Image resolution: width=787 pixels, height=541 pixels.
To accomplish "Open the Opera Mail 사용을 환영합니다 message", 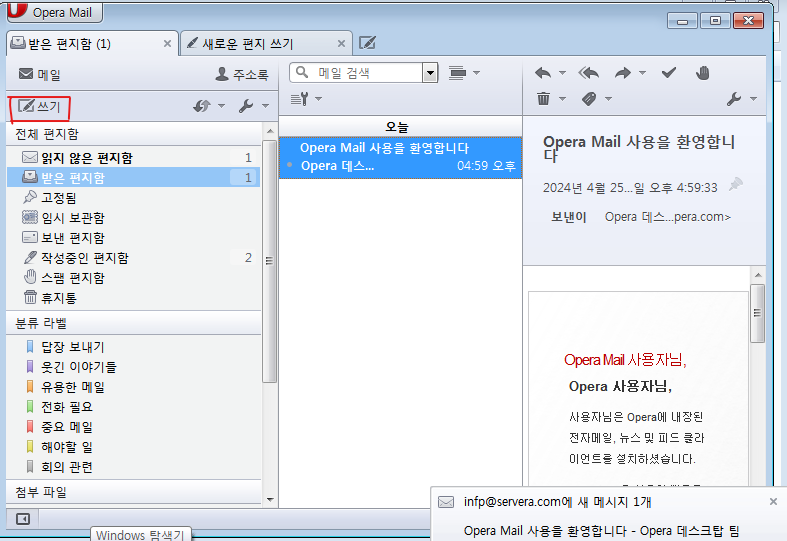I will (x=400, y=157).
